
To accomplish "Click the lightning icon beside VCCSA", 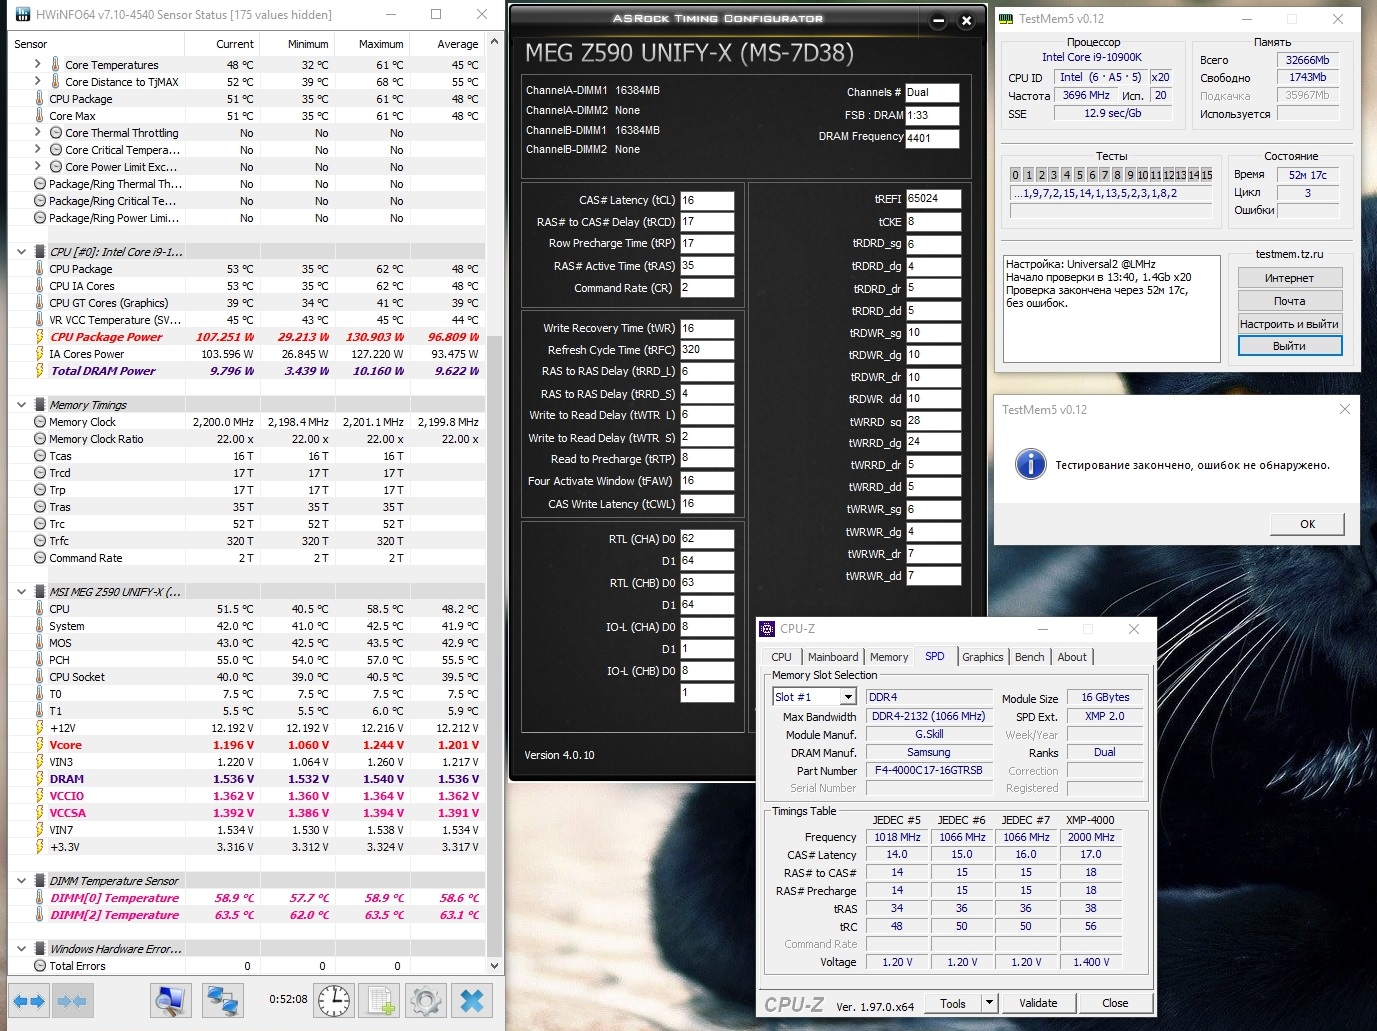I will click(40, 813).
